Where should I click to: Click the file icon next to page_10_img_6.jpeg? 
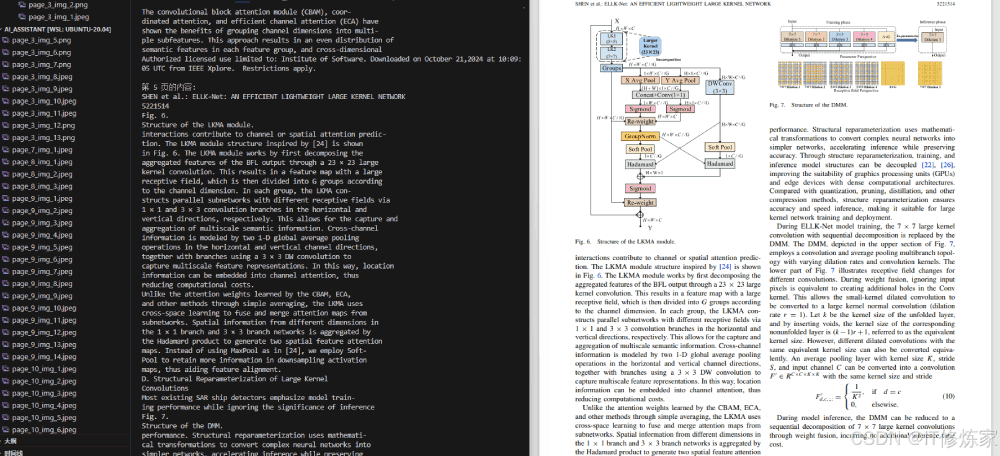pos(6,430)
